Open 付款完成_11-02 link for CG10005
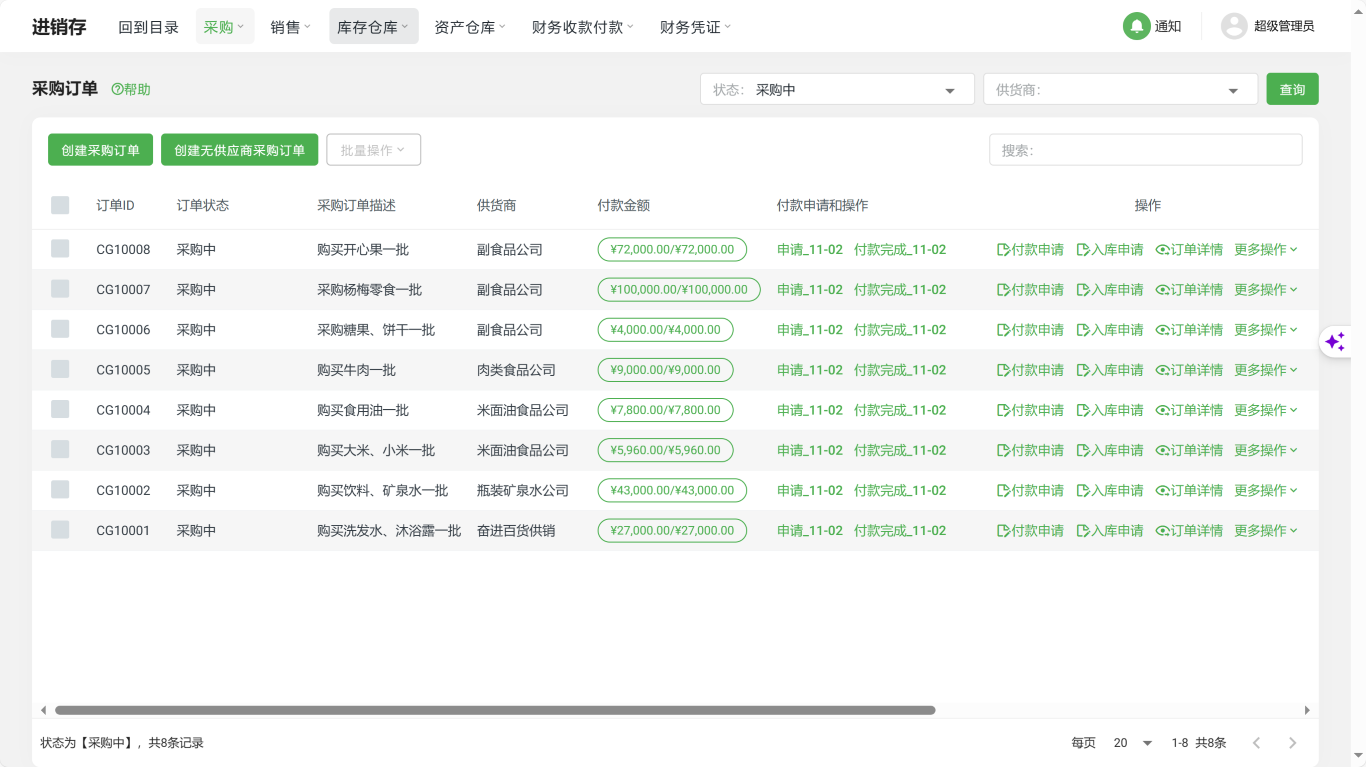1366x767 pixels. (x=900, y=370)
